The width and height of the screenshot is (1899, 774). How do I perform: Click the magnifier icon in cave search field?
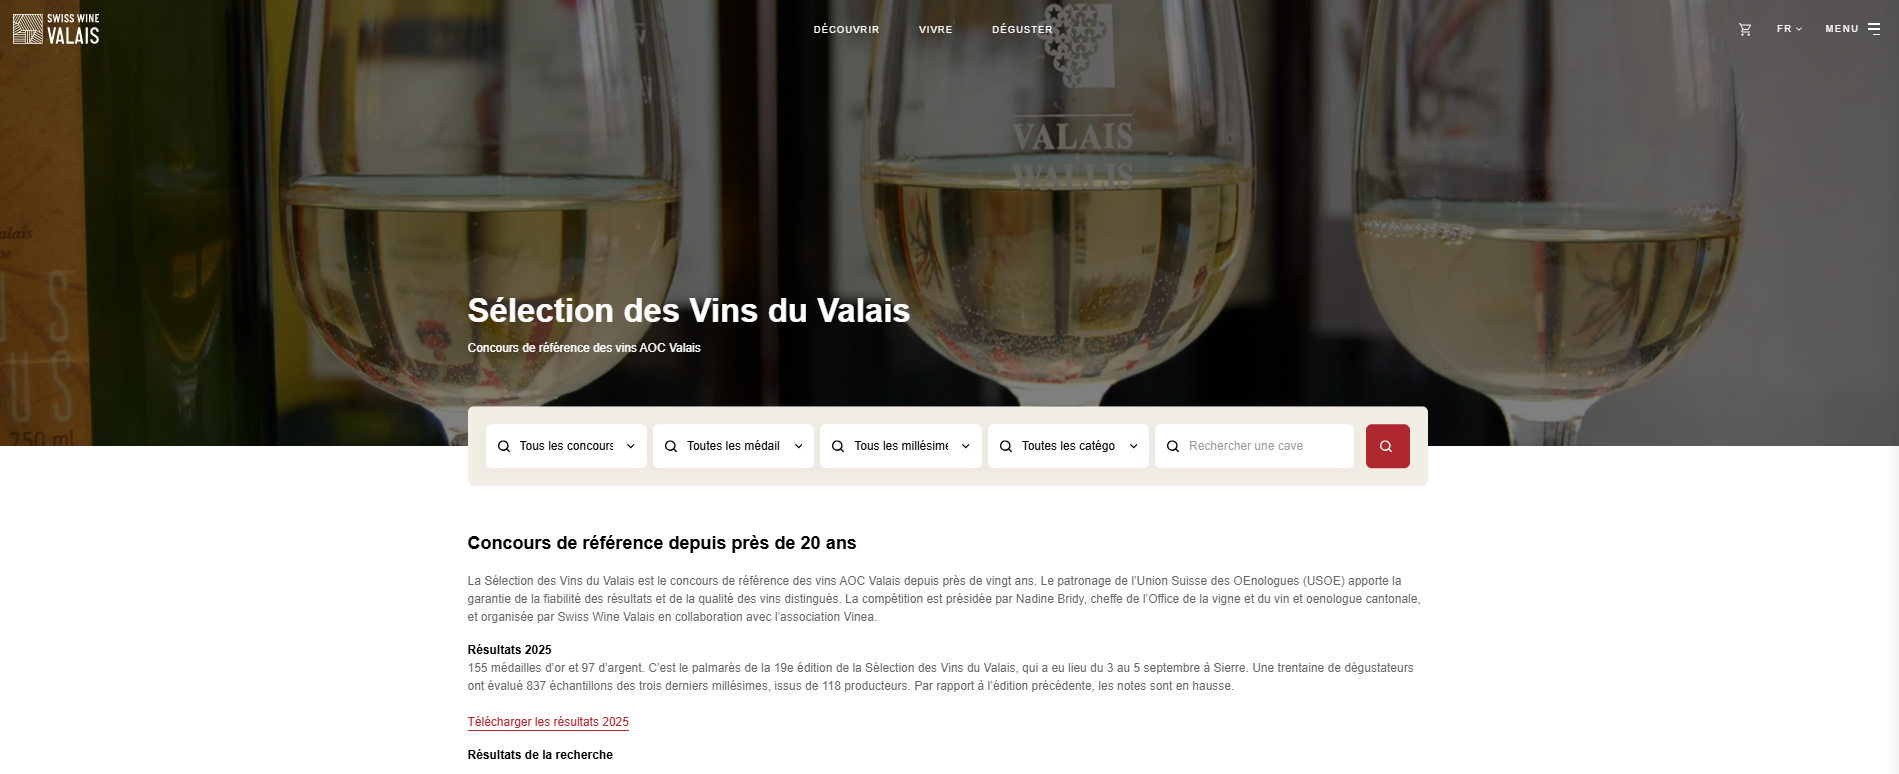1173,446
